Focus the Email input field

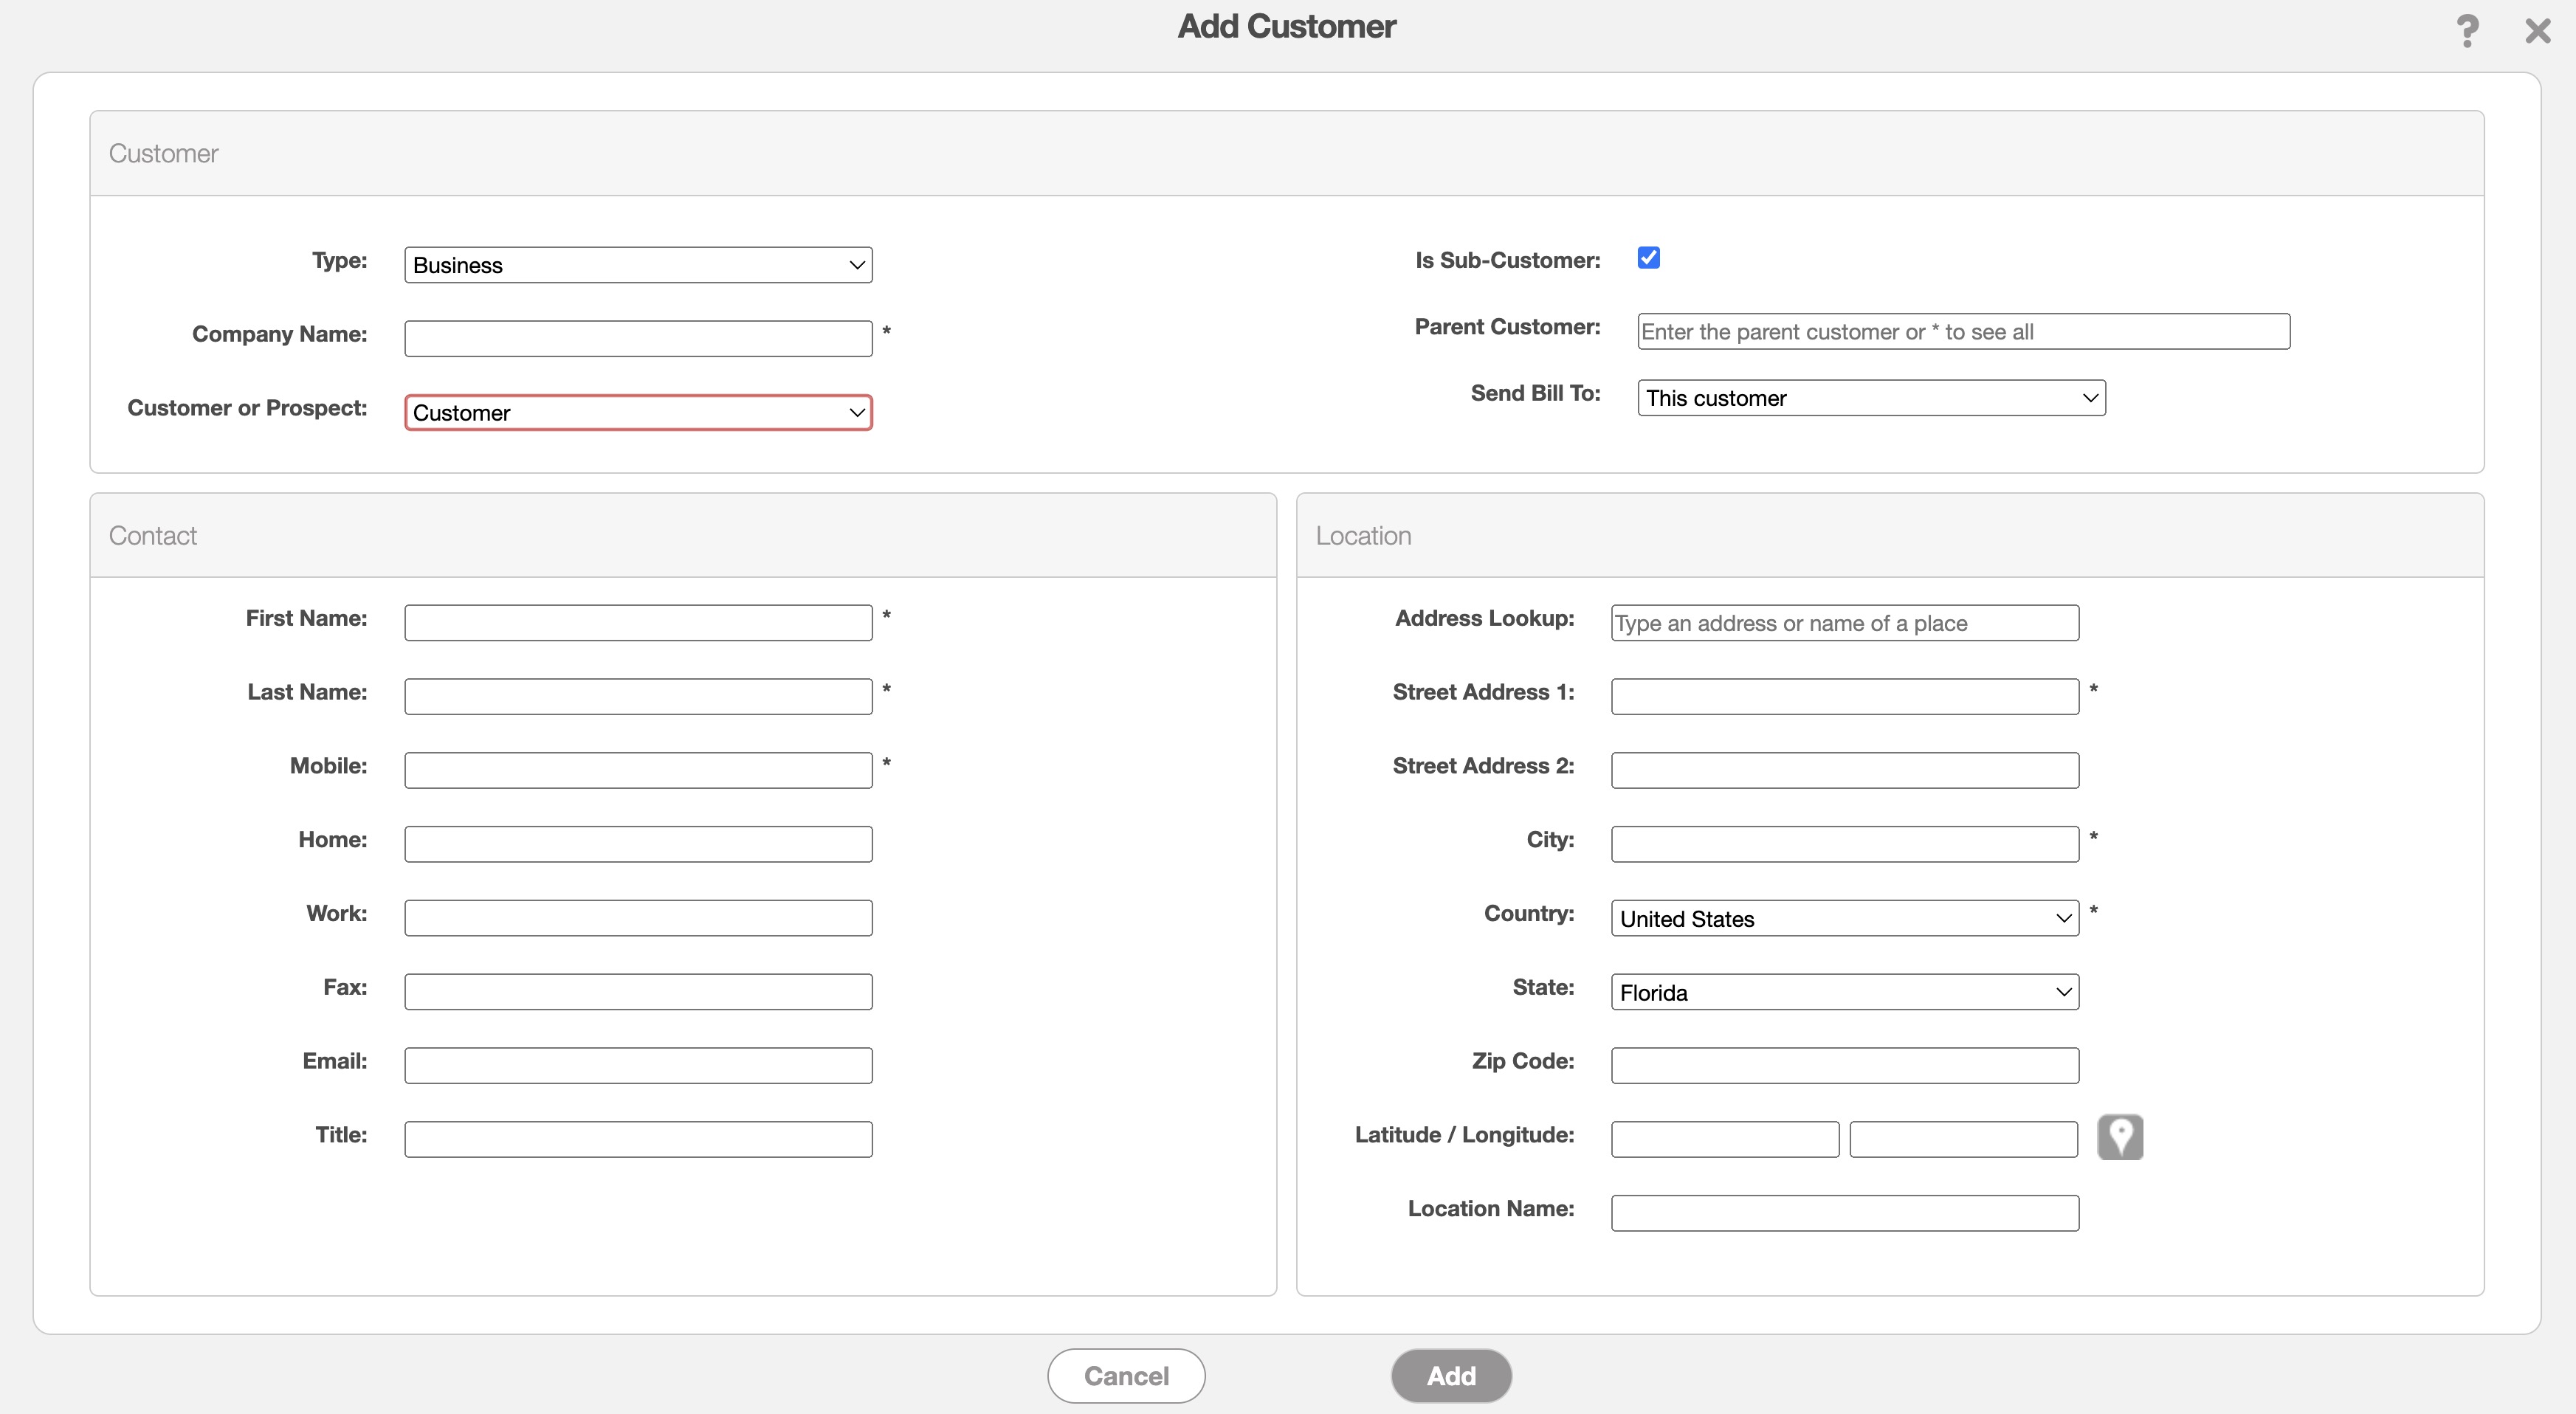638,1066
